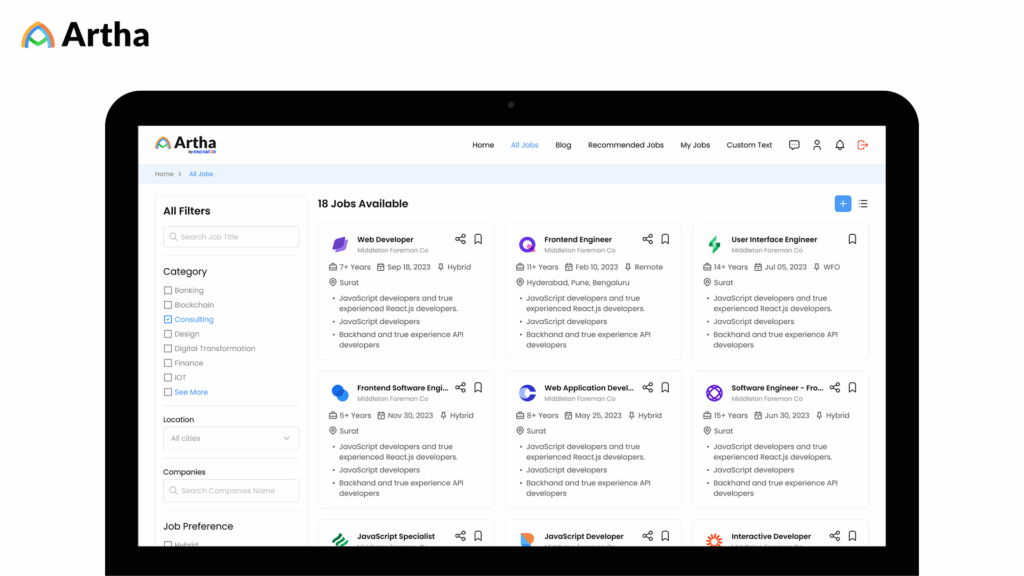The height and width of the screenshot is (576, 1024).
Task: Focus the Search Job Title field
Action: click(231, 237)
